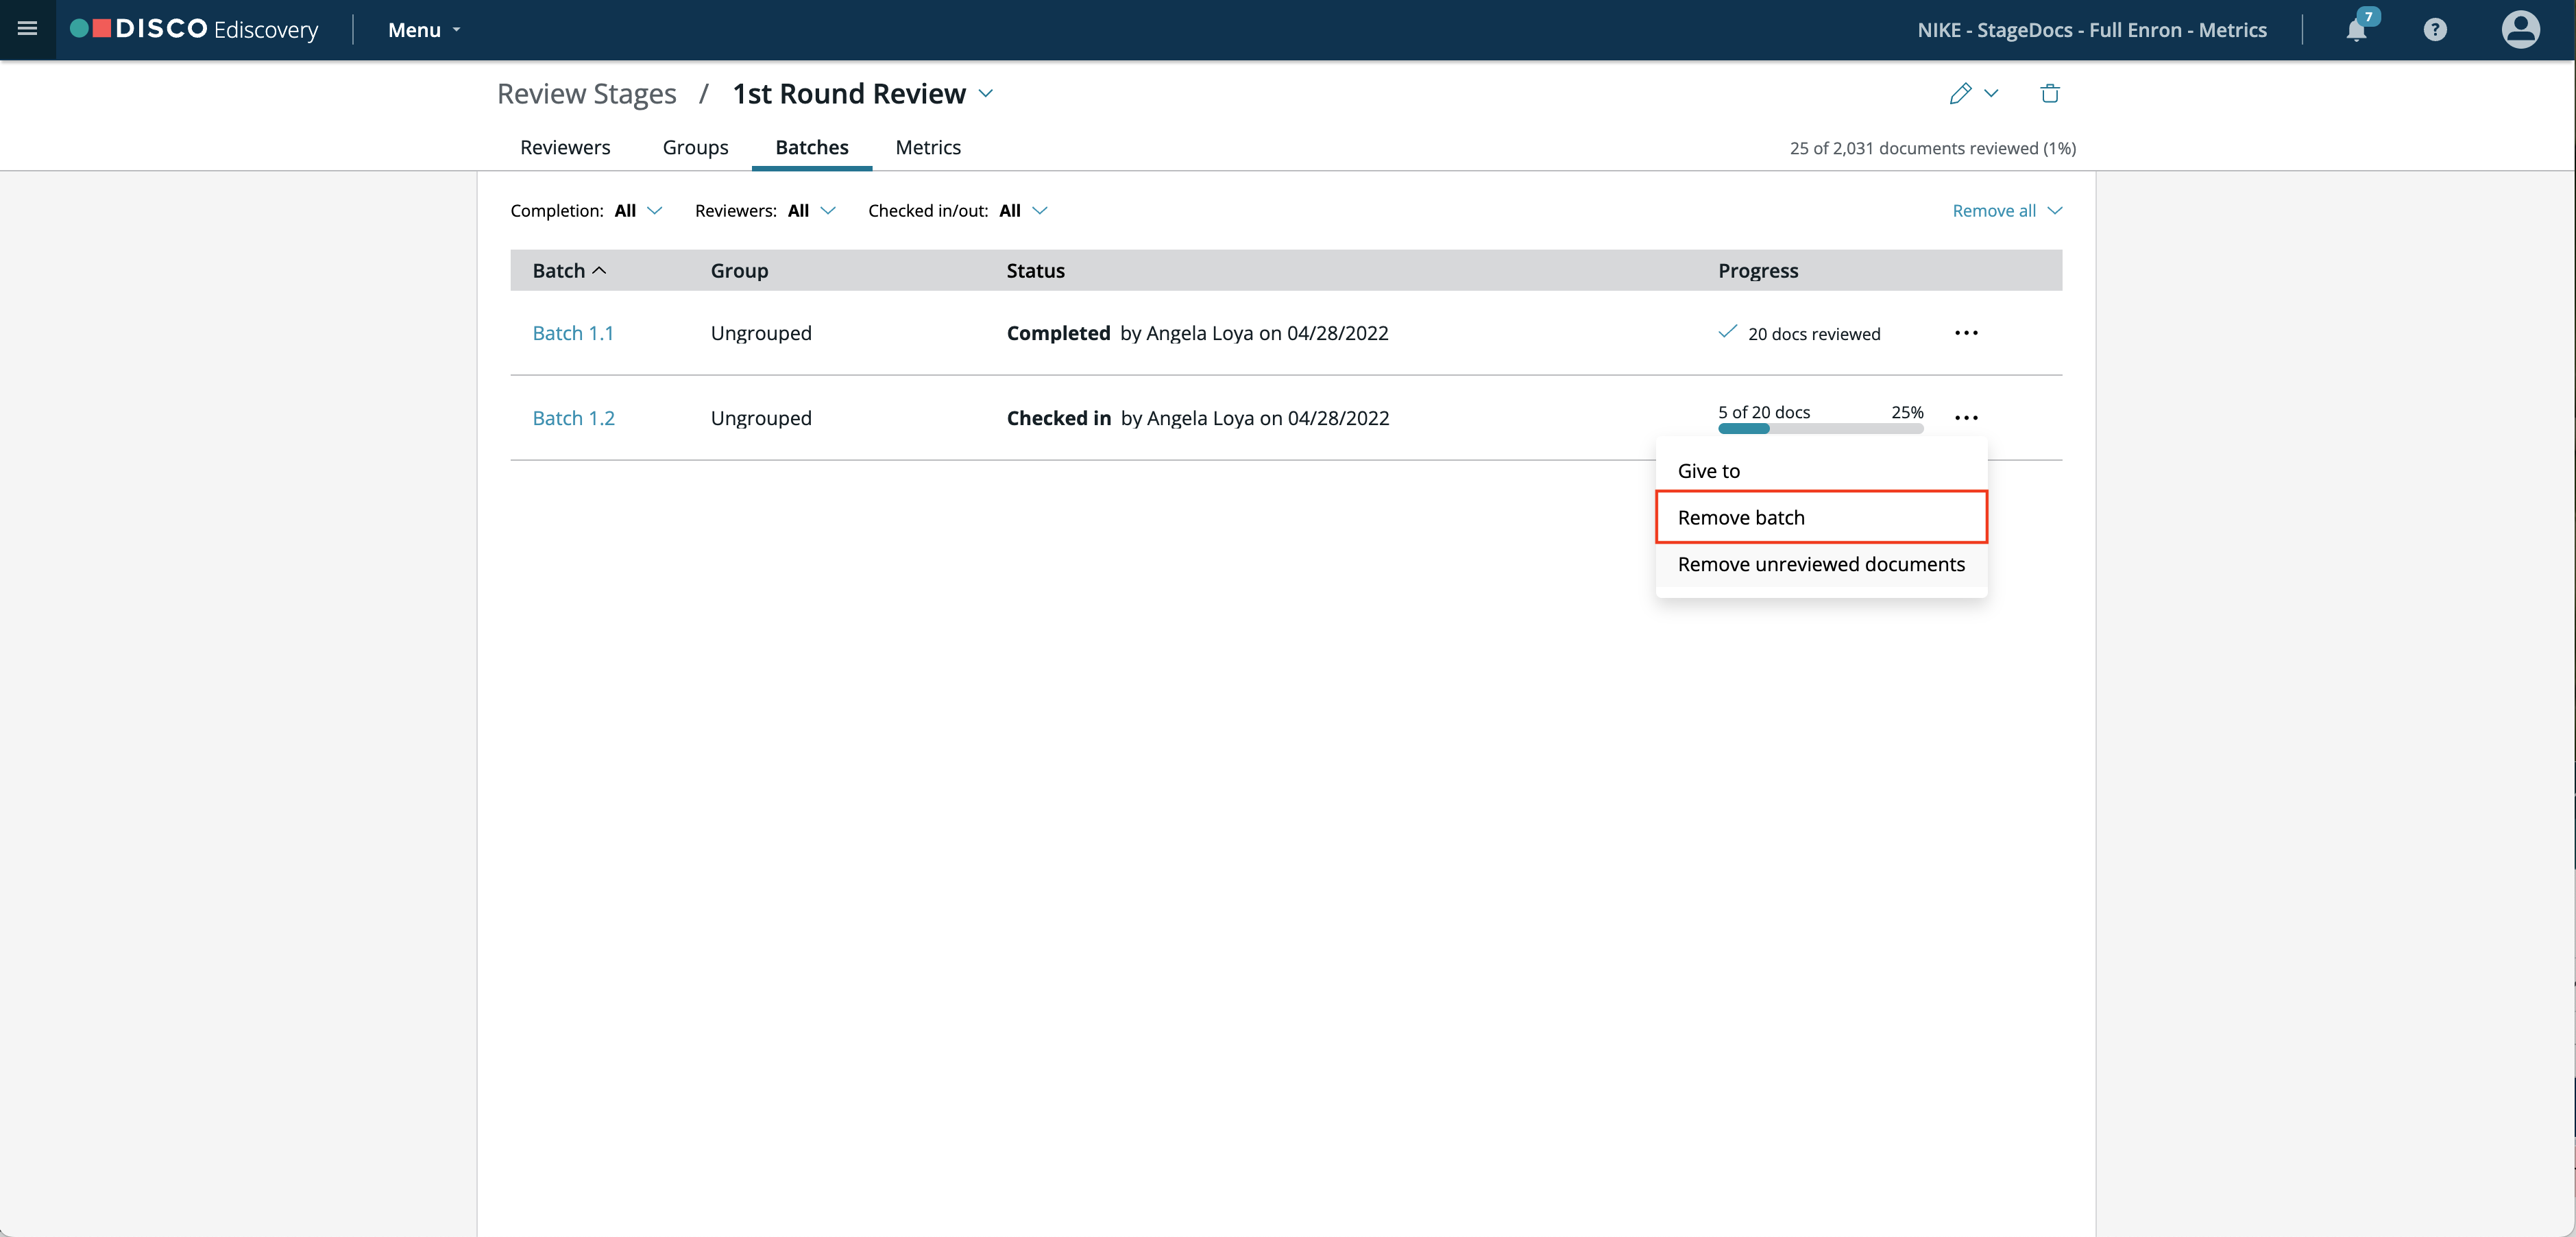Viewport: 2576px width, 1237px height.
Task: Open the user account profile icon
Action: coord(2520,29)
